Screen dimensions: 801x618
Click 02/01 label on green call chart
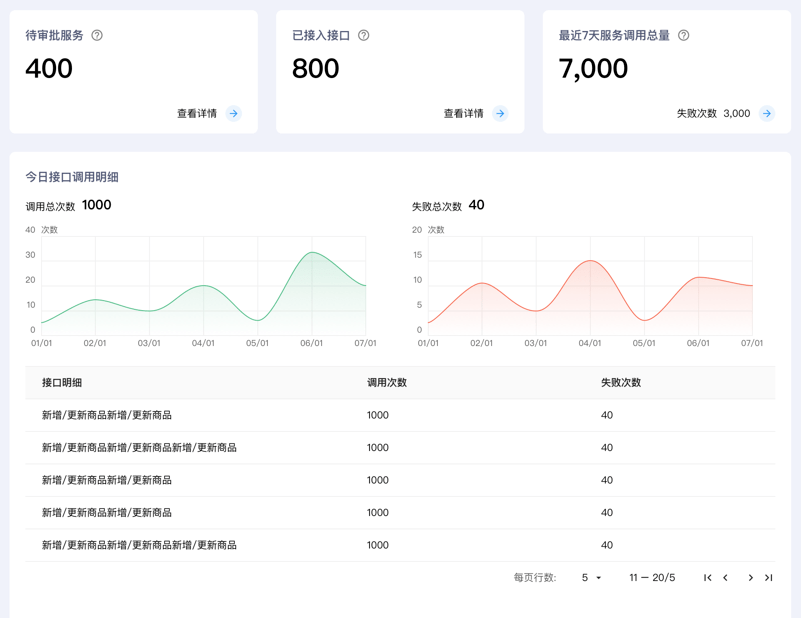95,343
